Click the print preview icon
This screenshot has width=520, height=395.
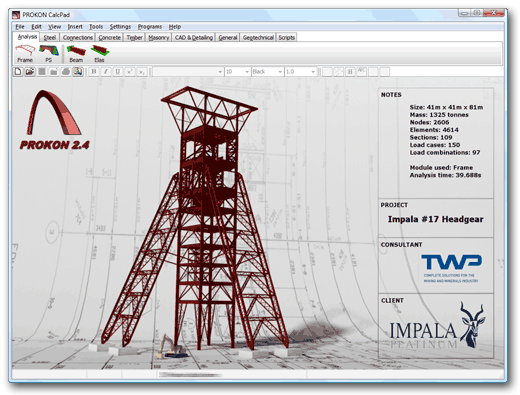[x=78, y=72]
